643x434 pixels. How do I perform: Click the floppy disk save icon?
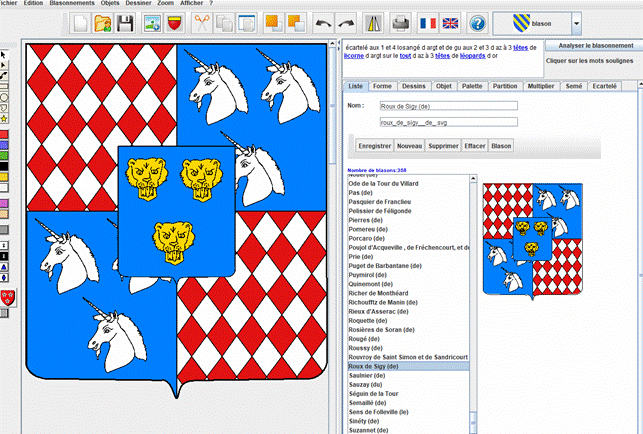point(127,22)
